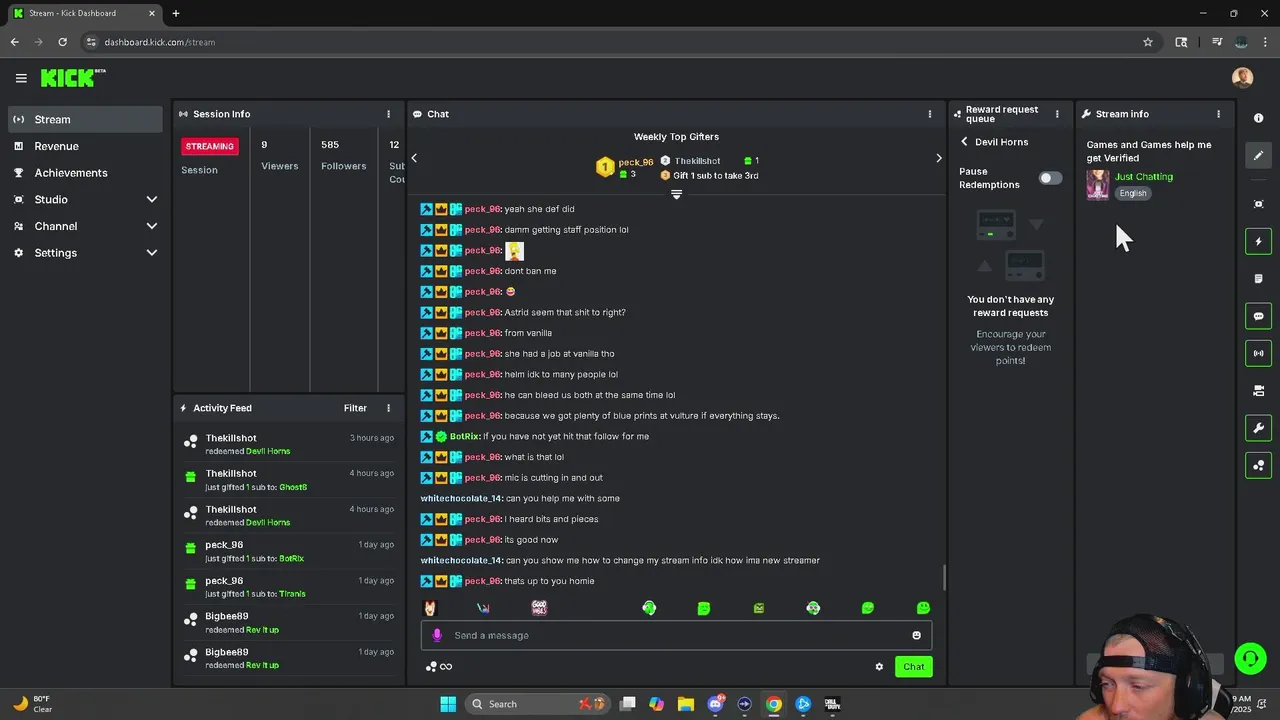Collapse the Weekly Top Gifters banner

click(x=676, y=194)
